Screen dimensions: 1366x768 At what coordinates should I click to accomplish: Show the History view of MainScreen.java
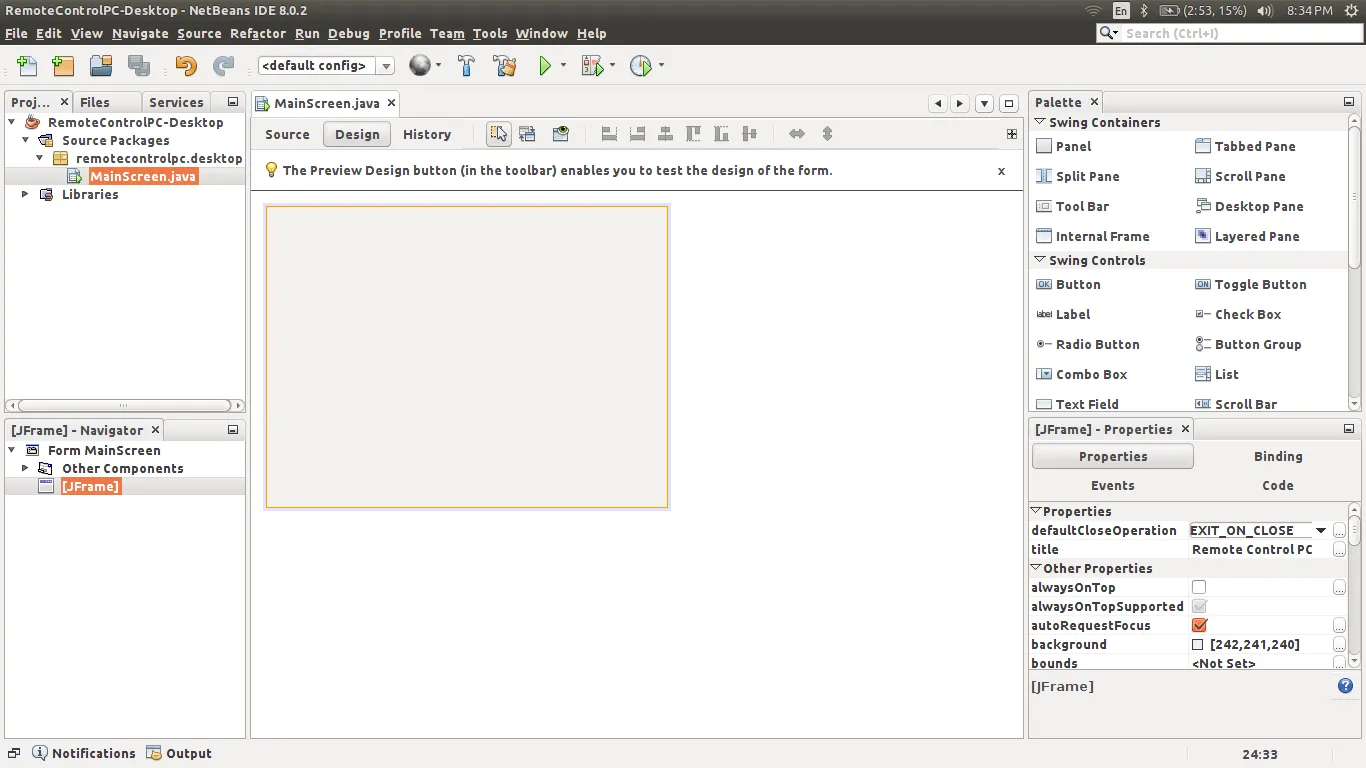tap(427, 134)
